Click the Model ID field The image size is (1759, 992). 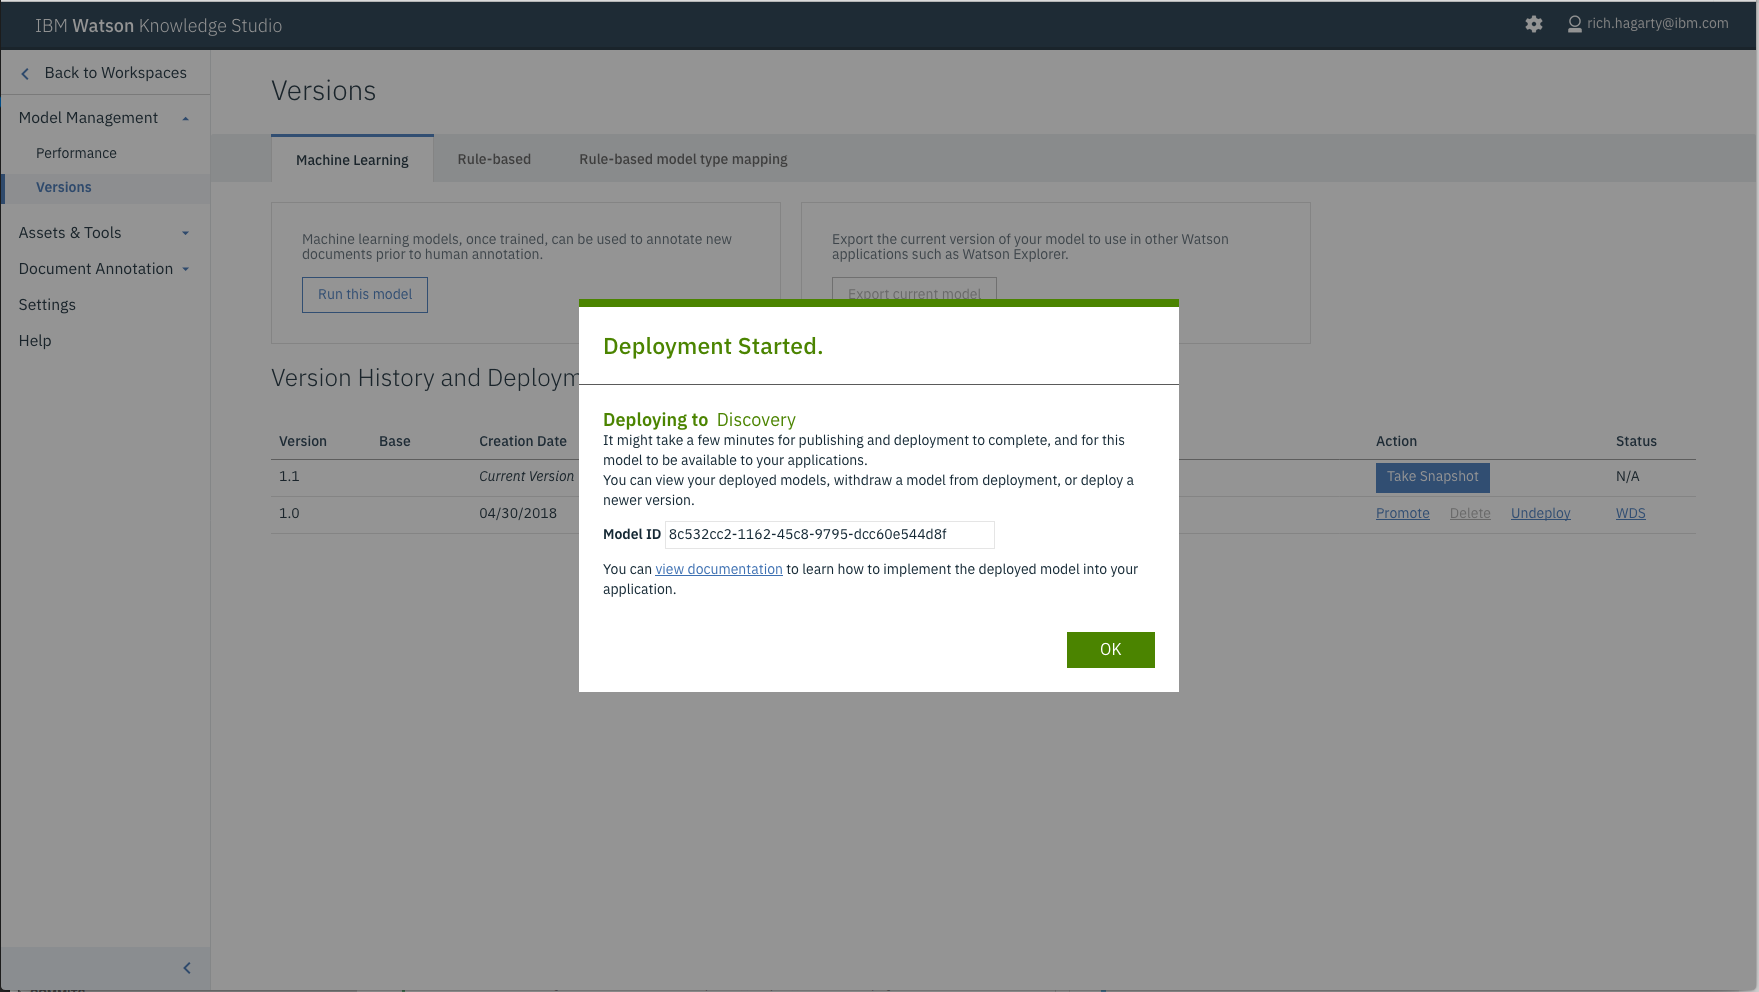(830, 535)
